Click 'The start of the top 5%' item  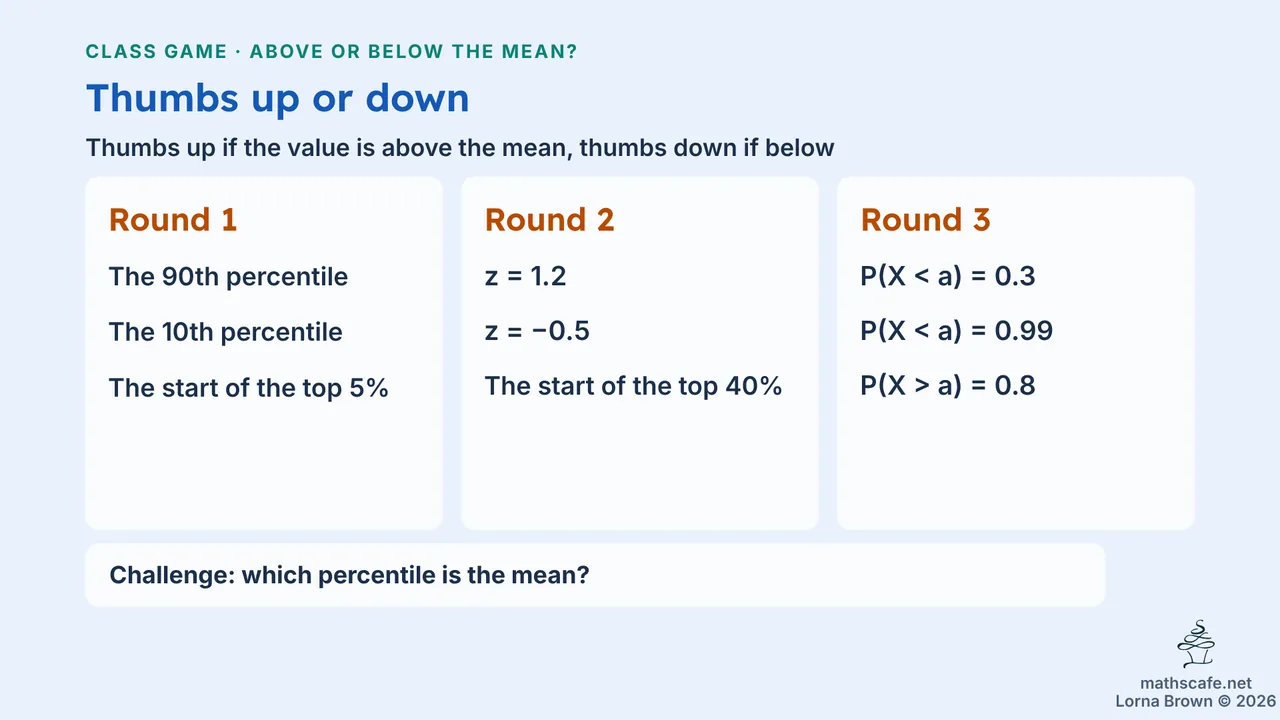coord(249,388)
